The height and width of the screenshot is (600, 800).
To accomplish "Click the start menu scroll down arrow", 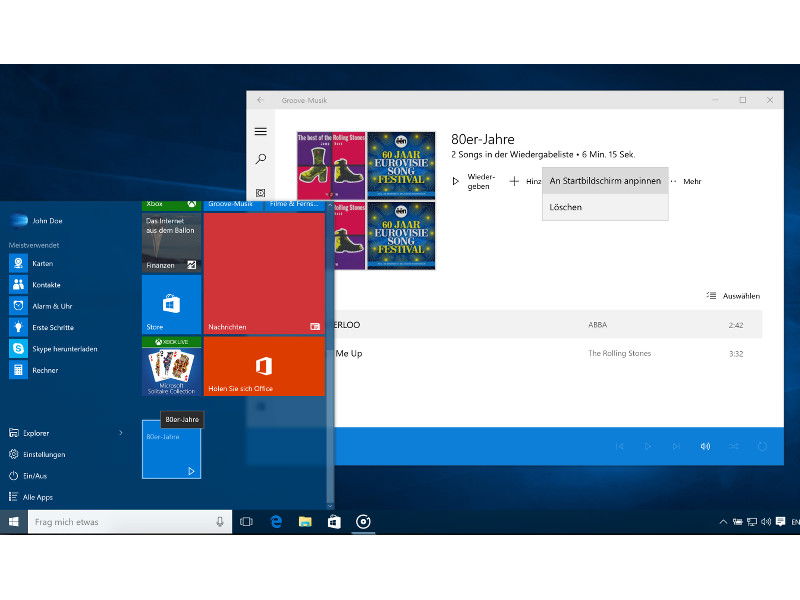I will [x=330, y=506].
